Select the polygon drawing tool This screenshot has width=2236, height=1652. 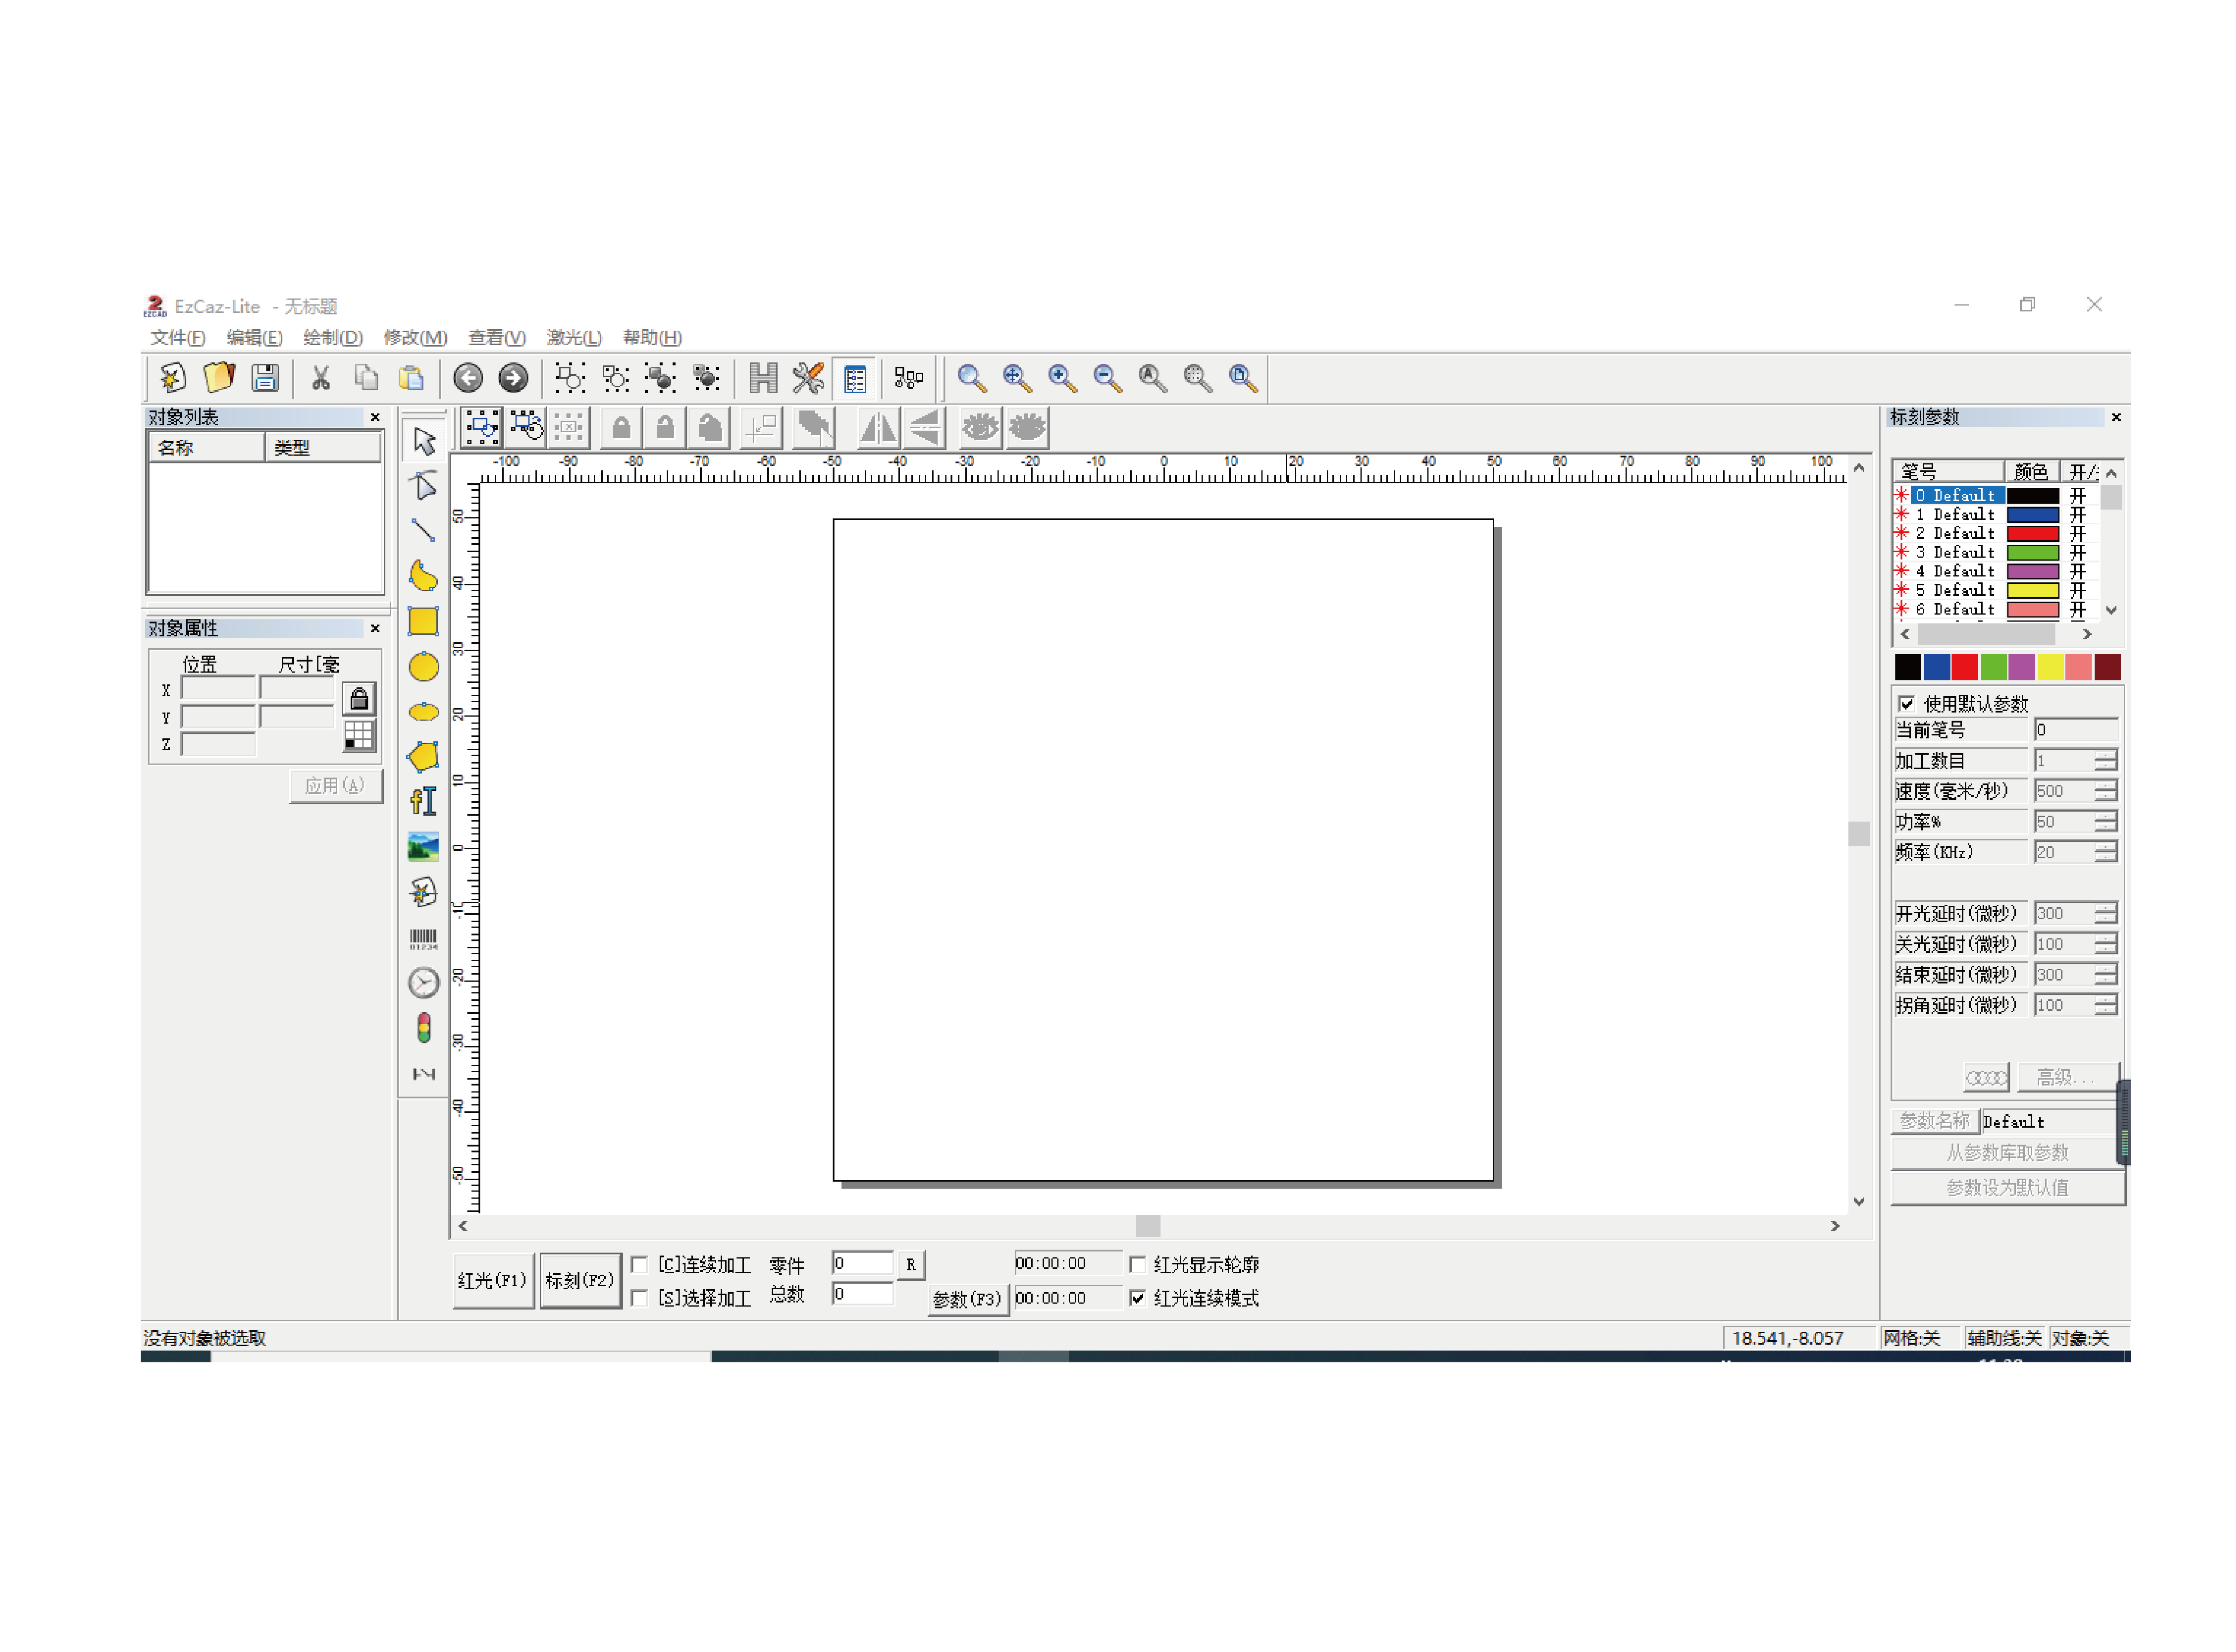tap(424, 757)
